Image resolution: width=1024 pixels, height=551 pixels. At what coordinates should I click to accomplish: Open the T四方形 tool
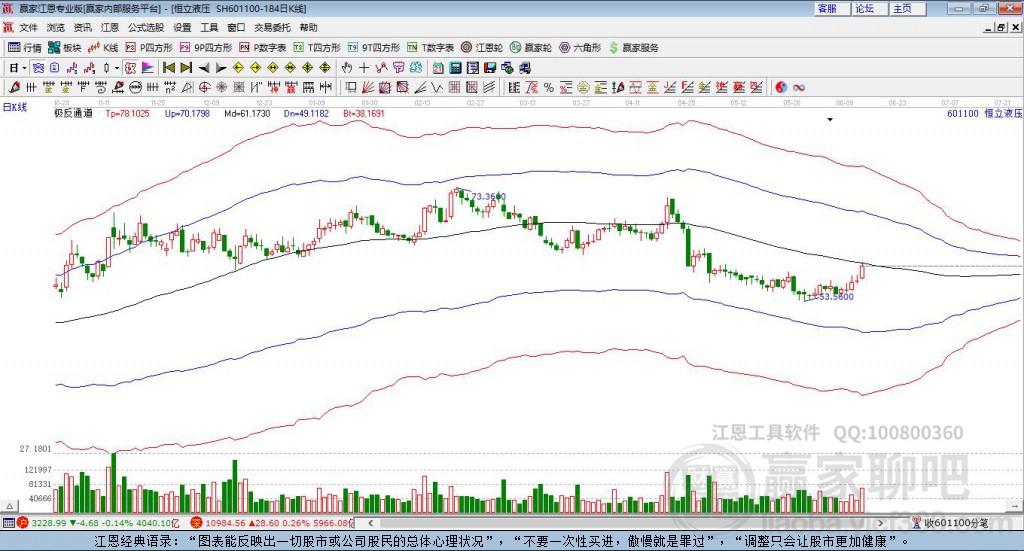pos(317,48)
